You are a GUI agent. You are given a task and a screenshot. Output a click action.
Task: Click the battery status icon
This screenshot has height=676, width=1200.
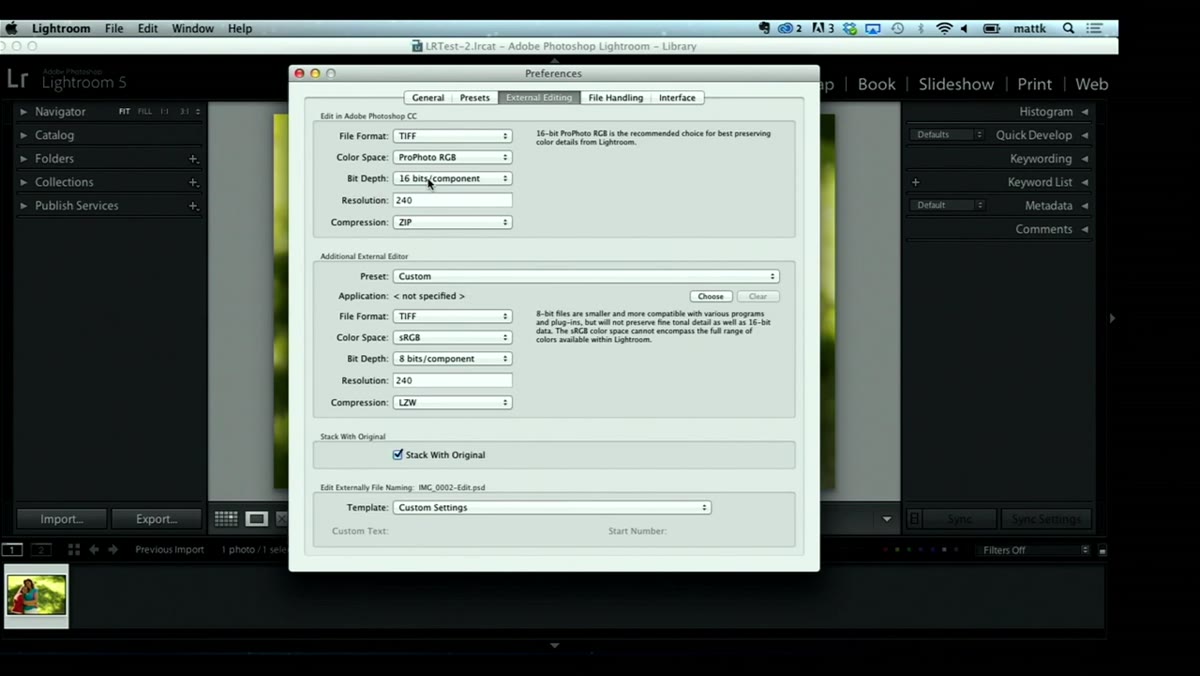pyautogui.click(x=992, y=29)
